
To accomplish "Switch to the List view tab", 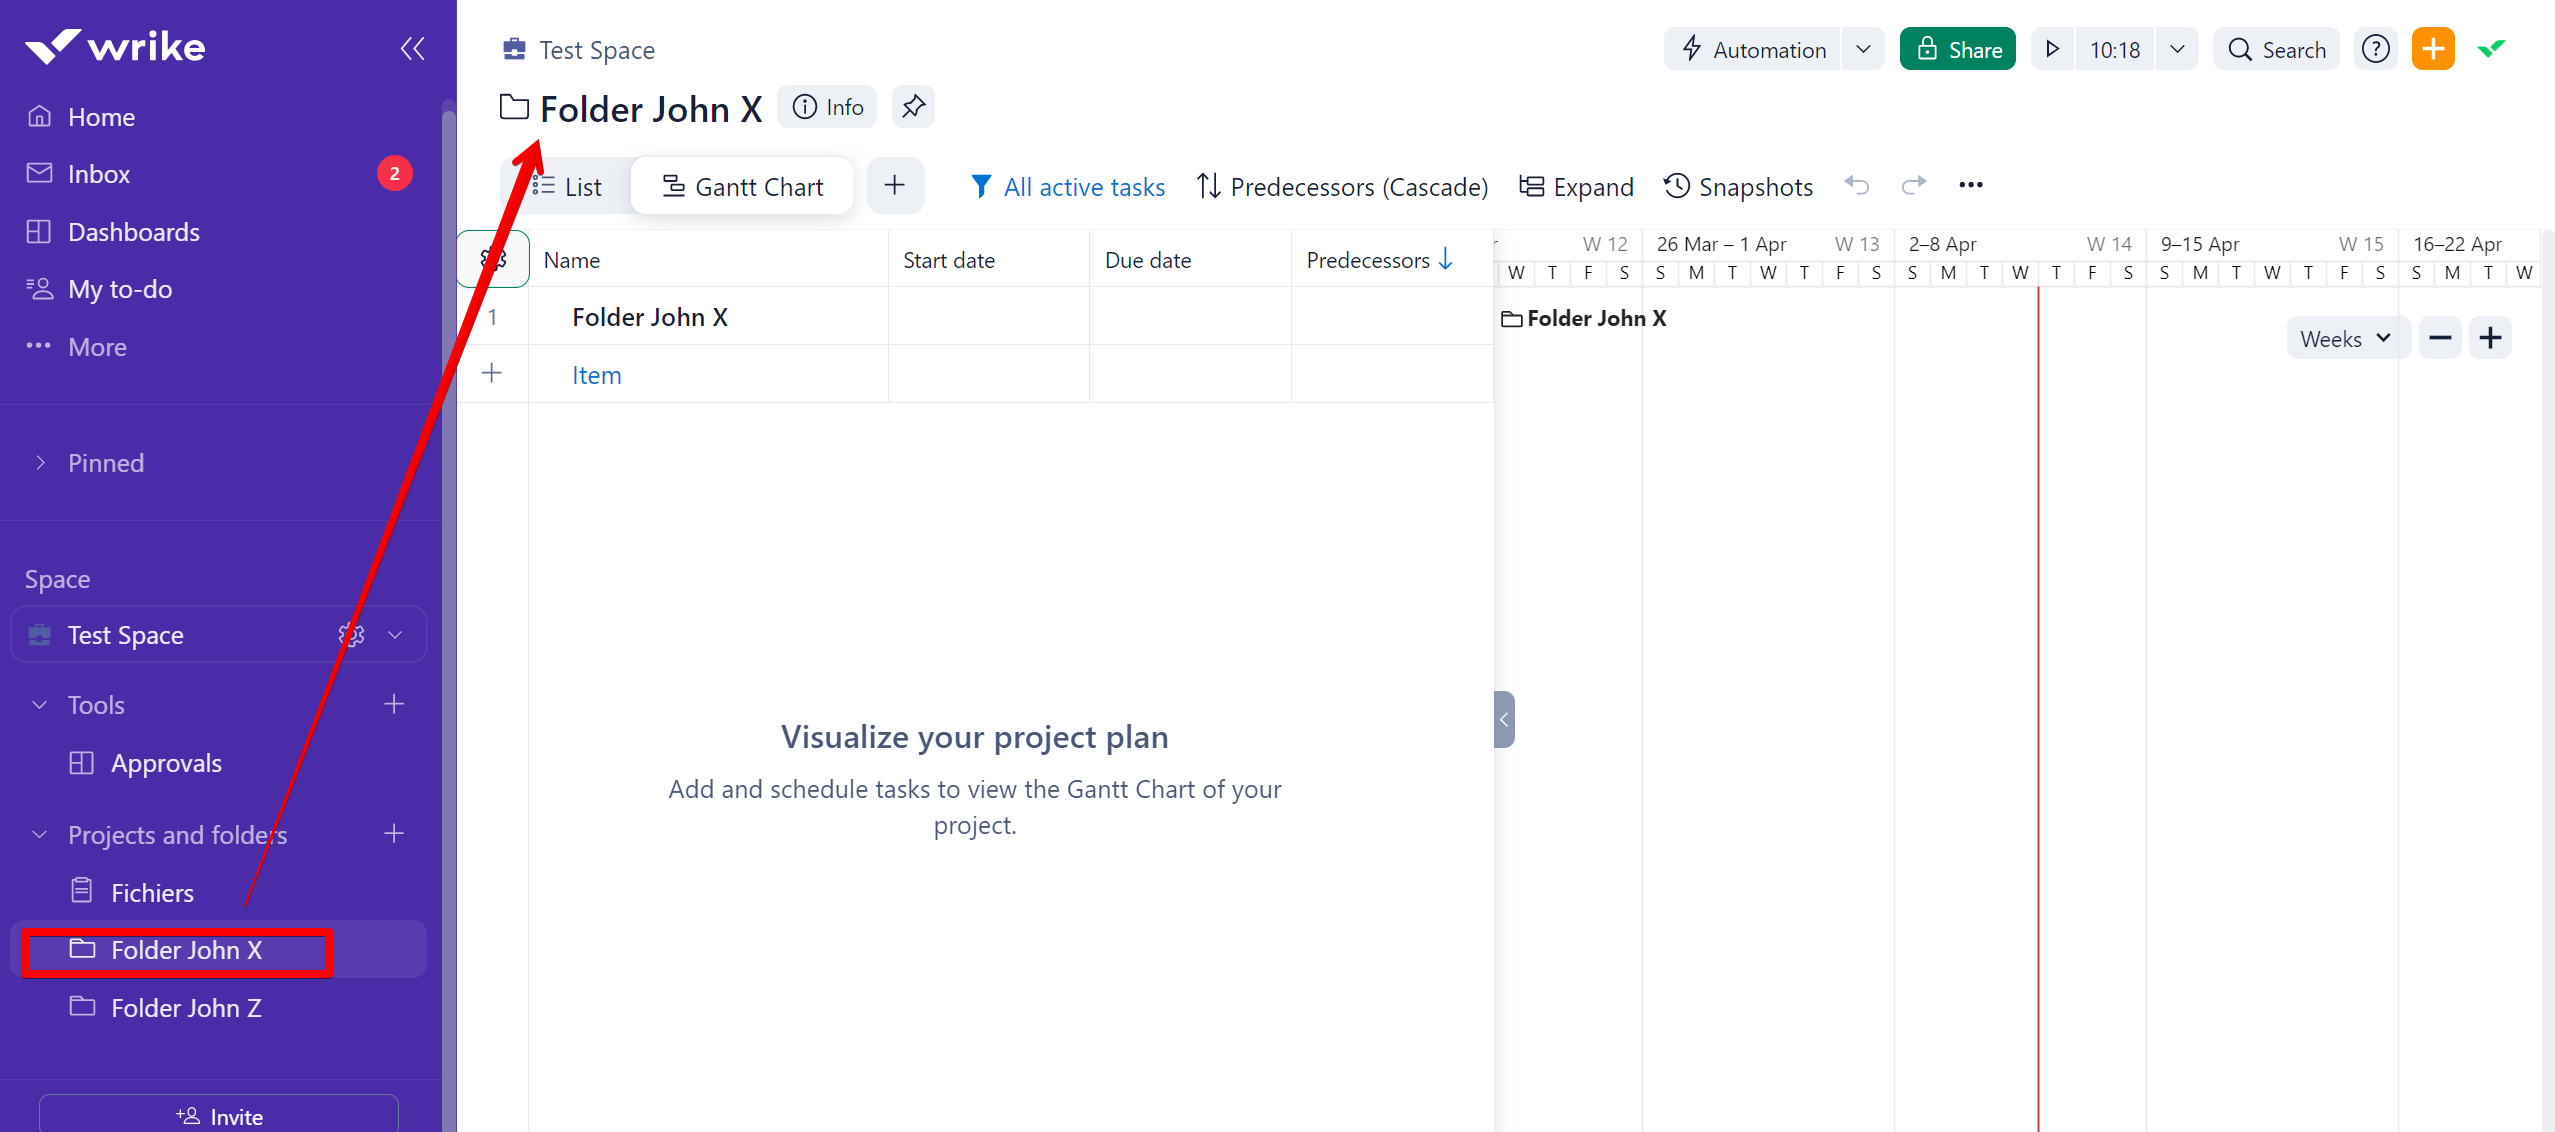I will (567, 187).
